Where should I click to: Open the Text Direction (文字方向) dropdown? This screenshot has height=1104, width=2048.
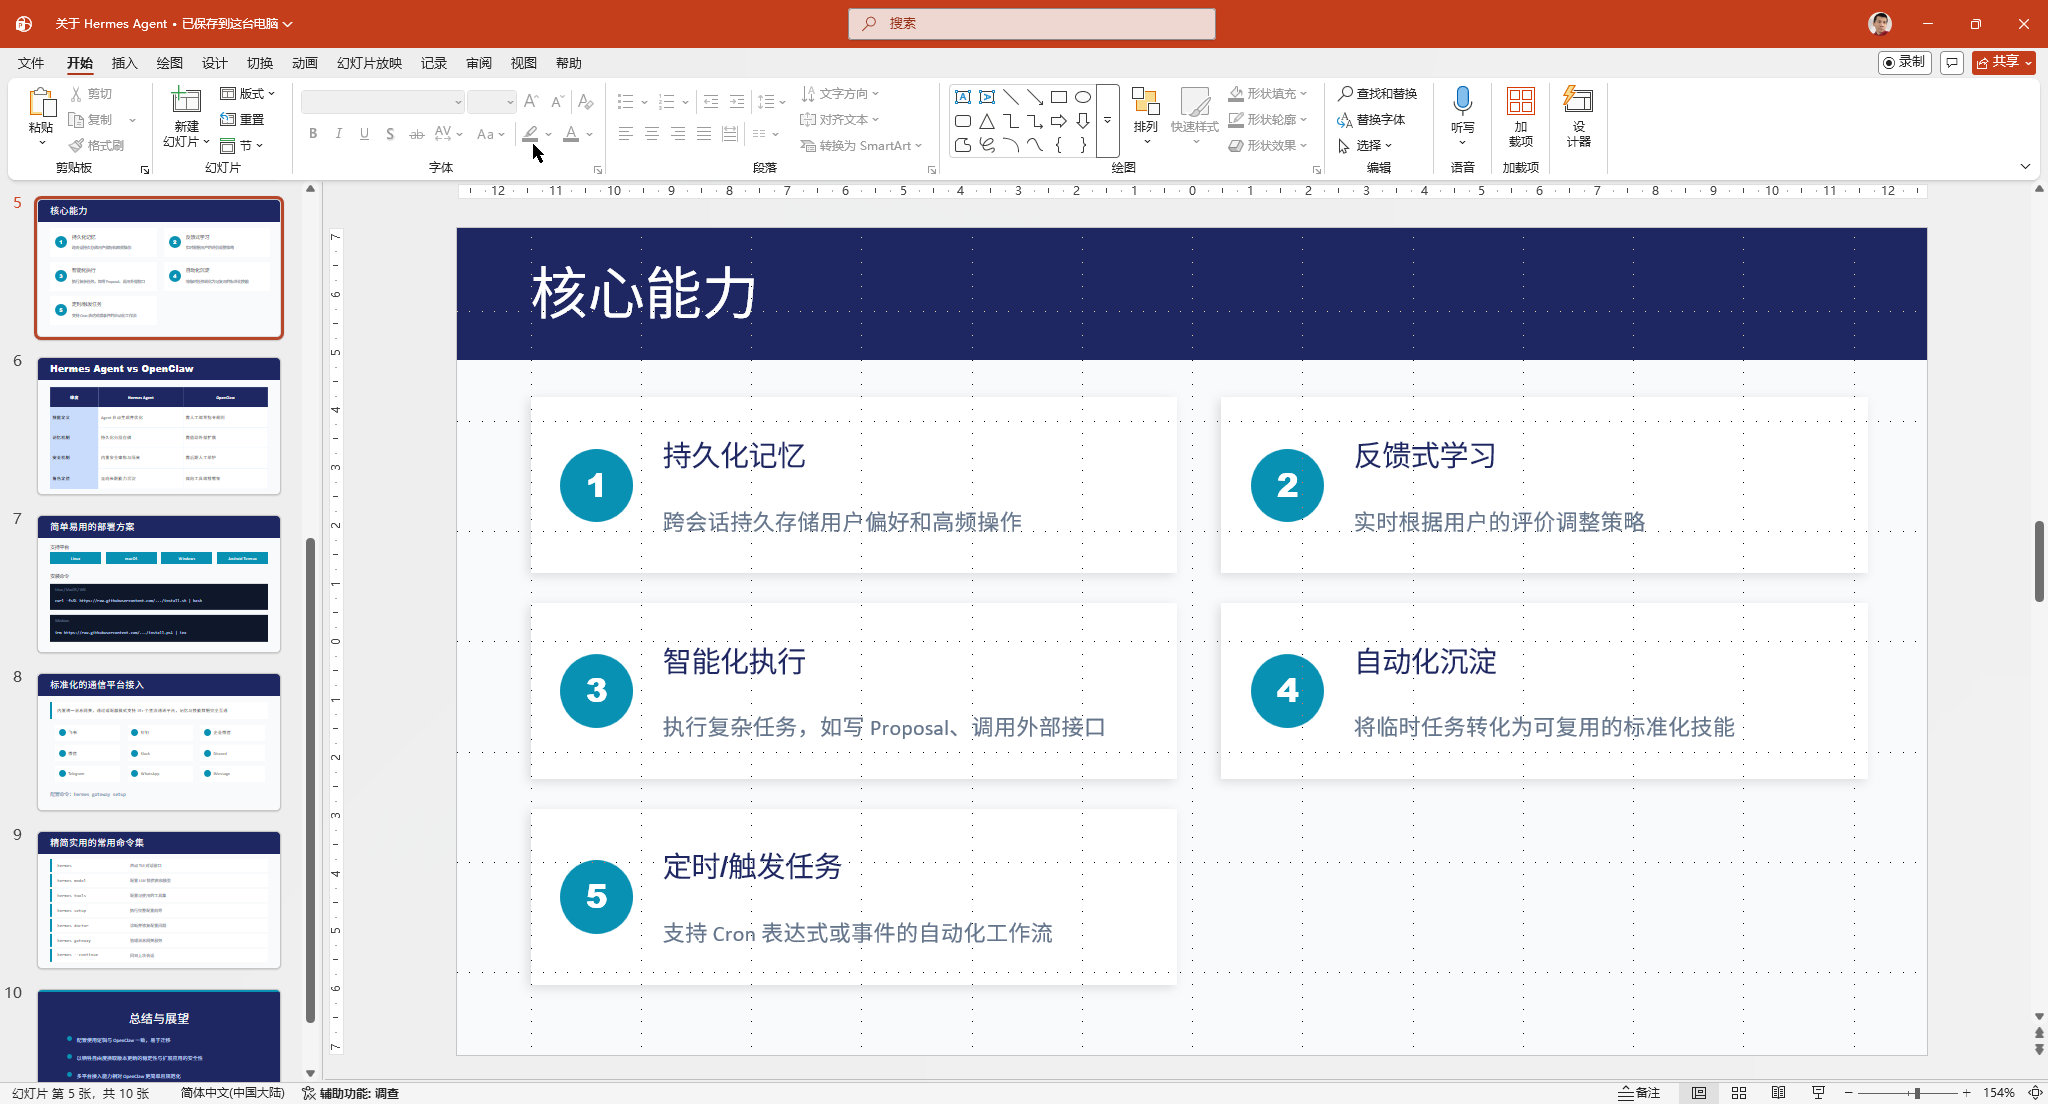[840, 93]
